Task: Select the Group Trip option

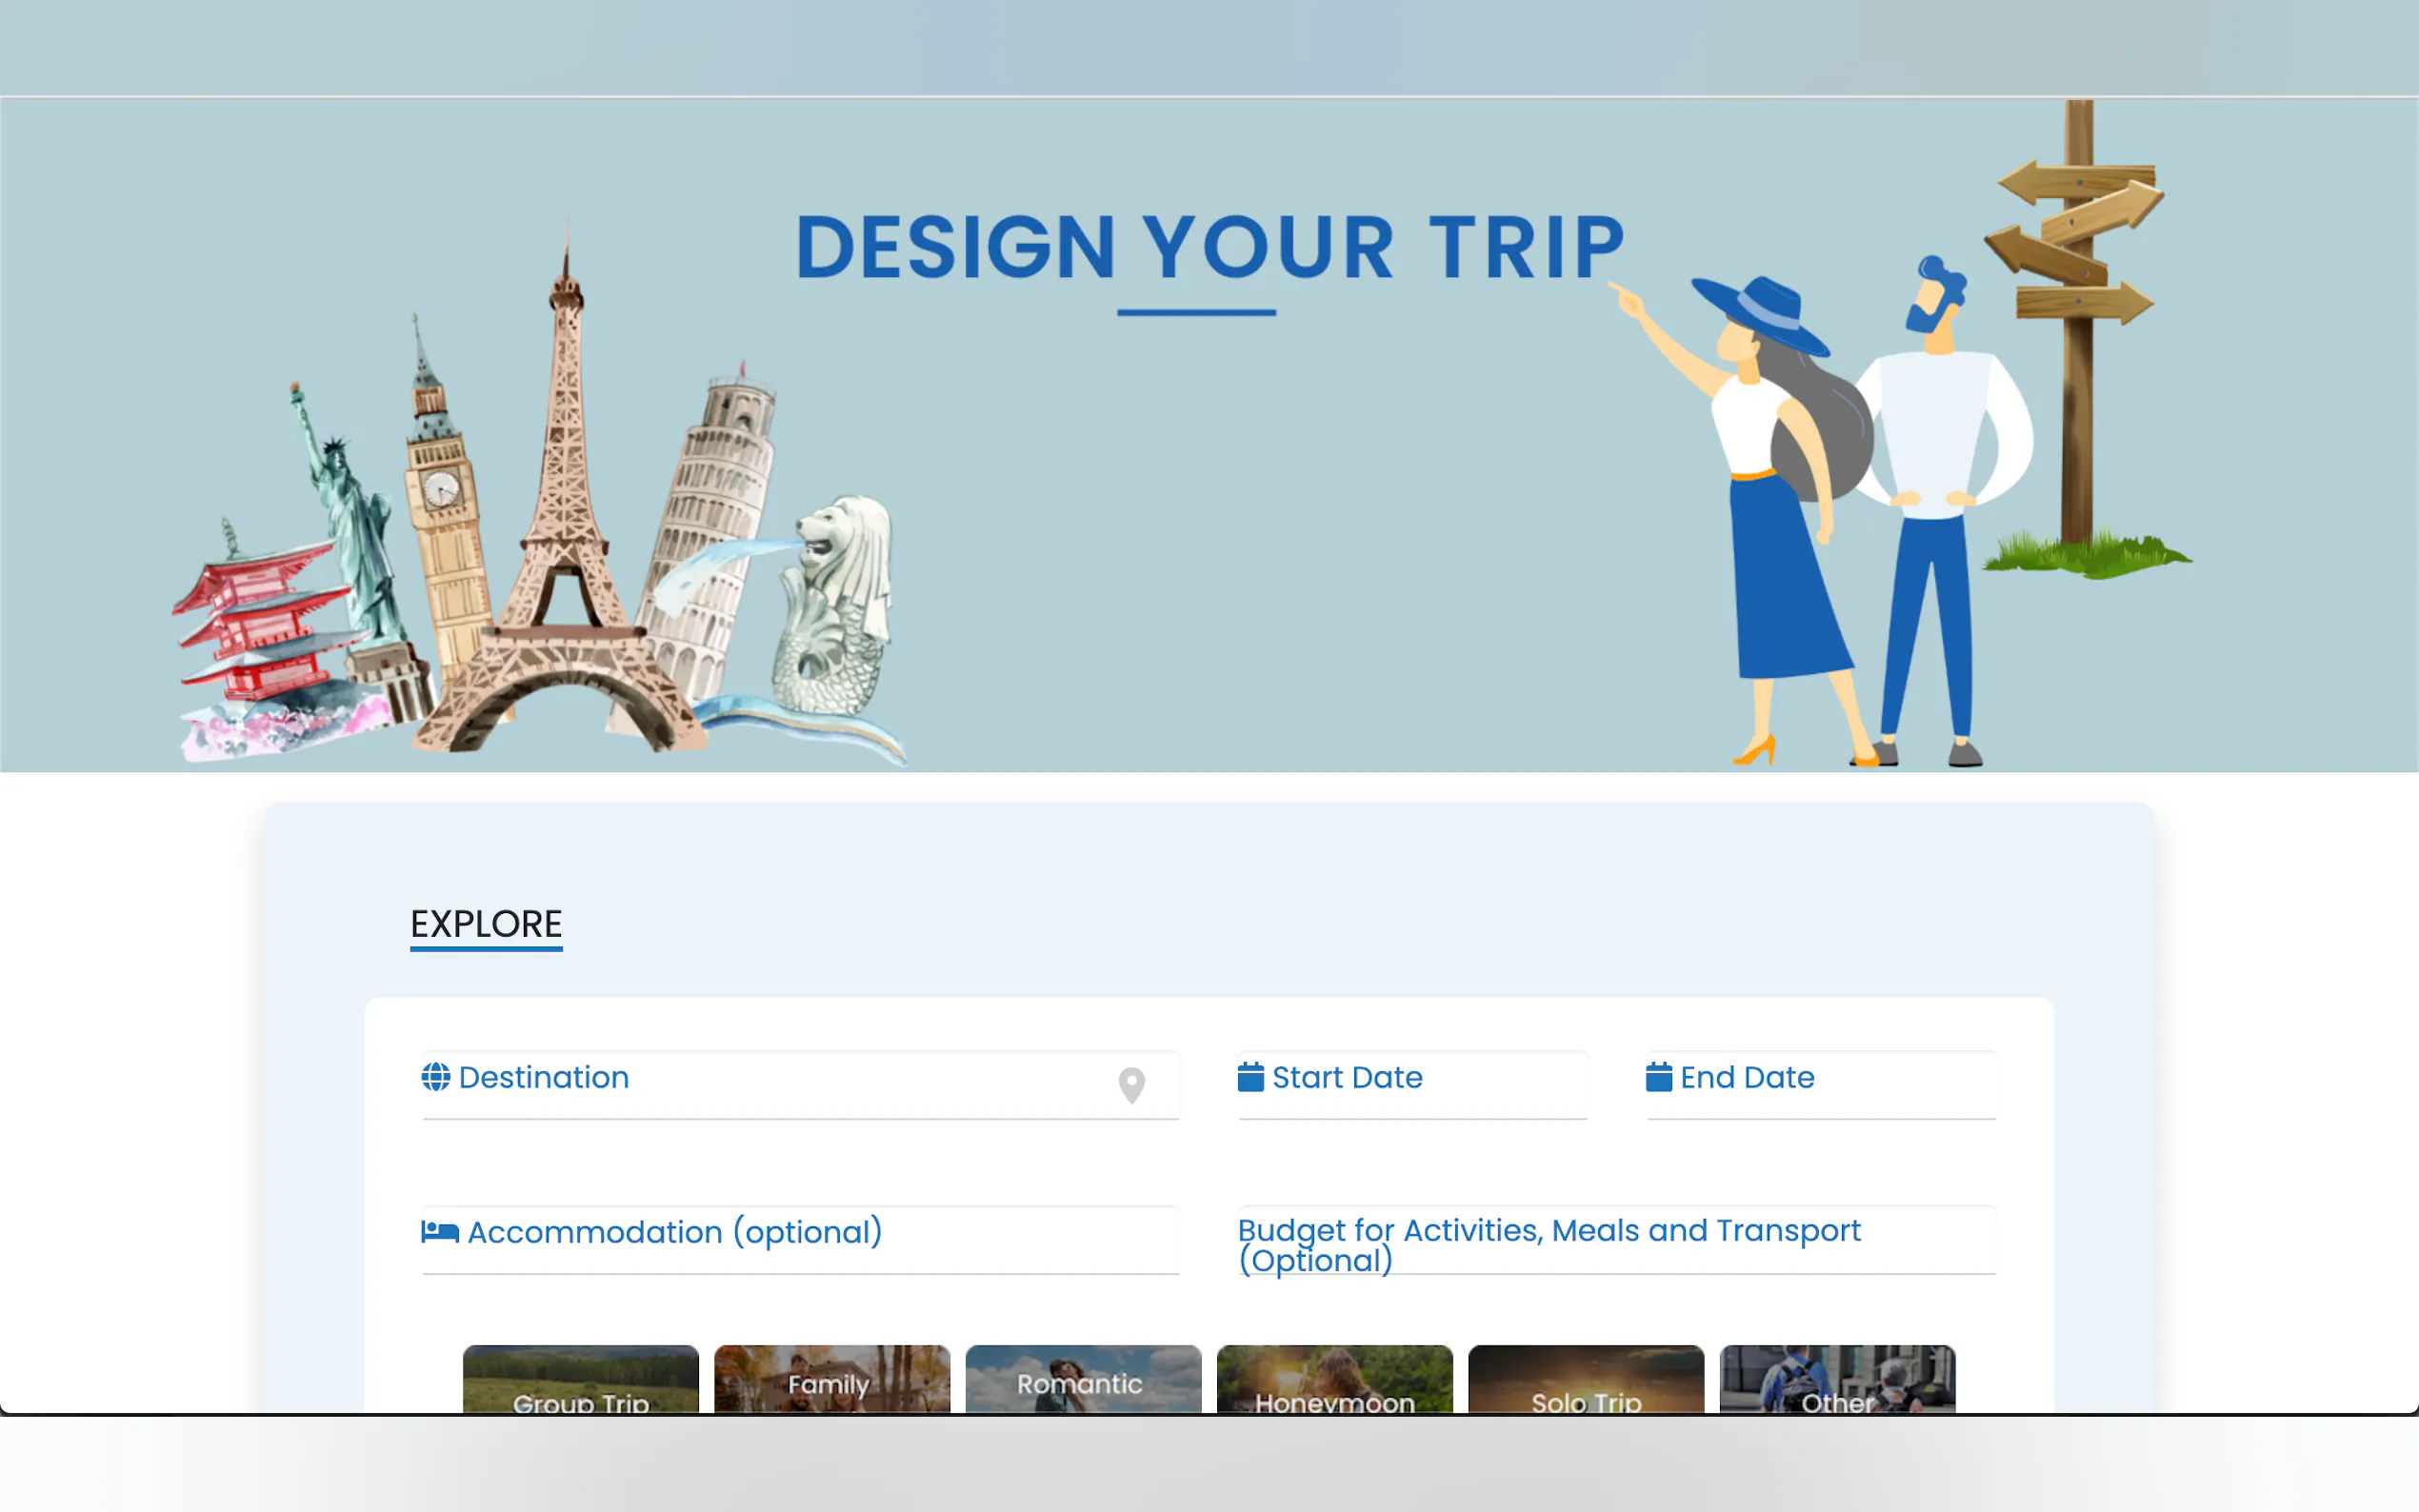Action: pos(580,1379)
